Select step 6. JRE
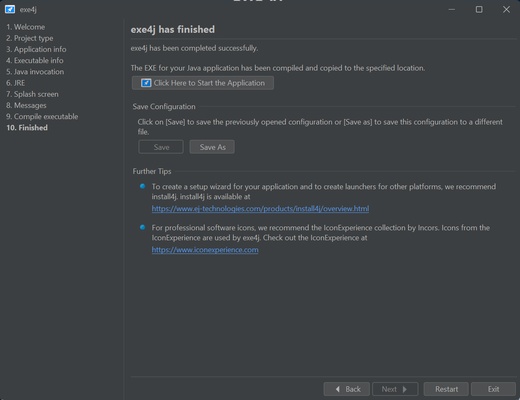The height and width of the screenshot is (400, 520). pyautogui.click(x=16, y=83)
